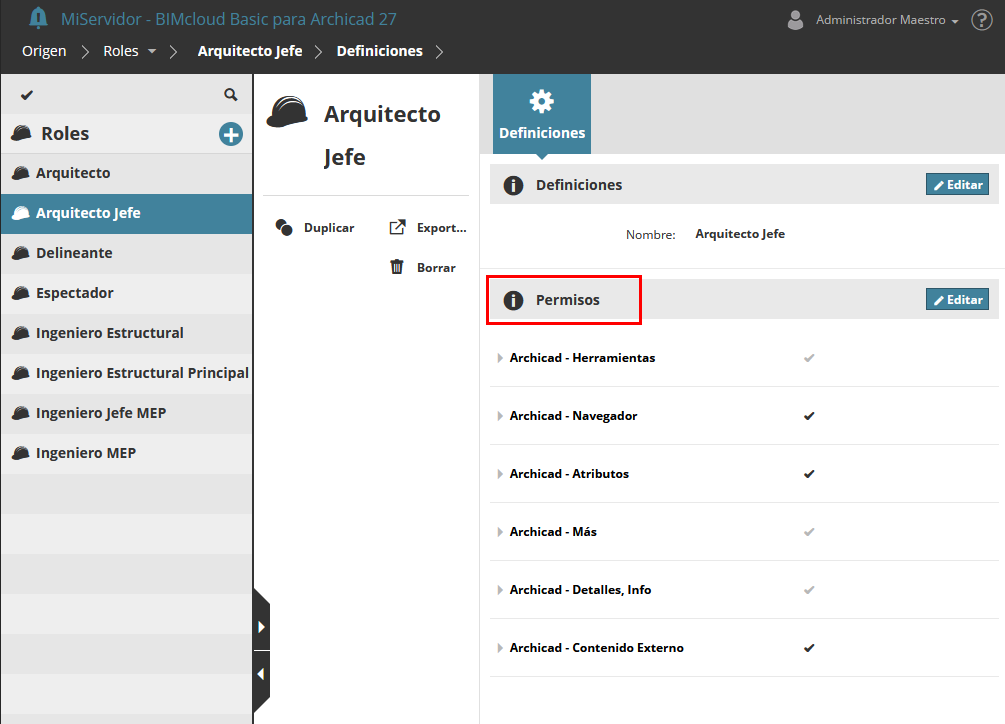
Task: Expand Archicad - Navegador permissions
Action: coord(500,416)
